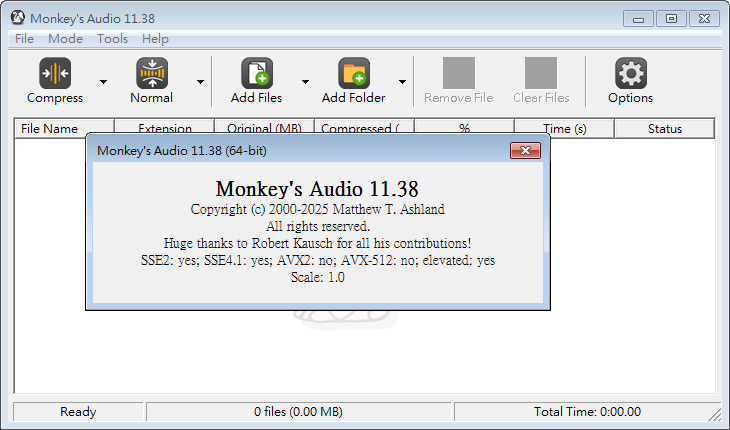Viewport: 730px width, 430px height.
Task: Minimize the Monkey's Audio main window
Action: click(638, 19)
